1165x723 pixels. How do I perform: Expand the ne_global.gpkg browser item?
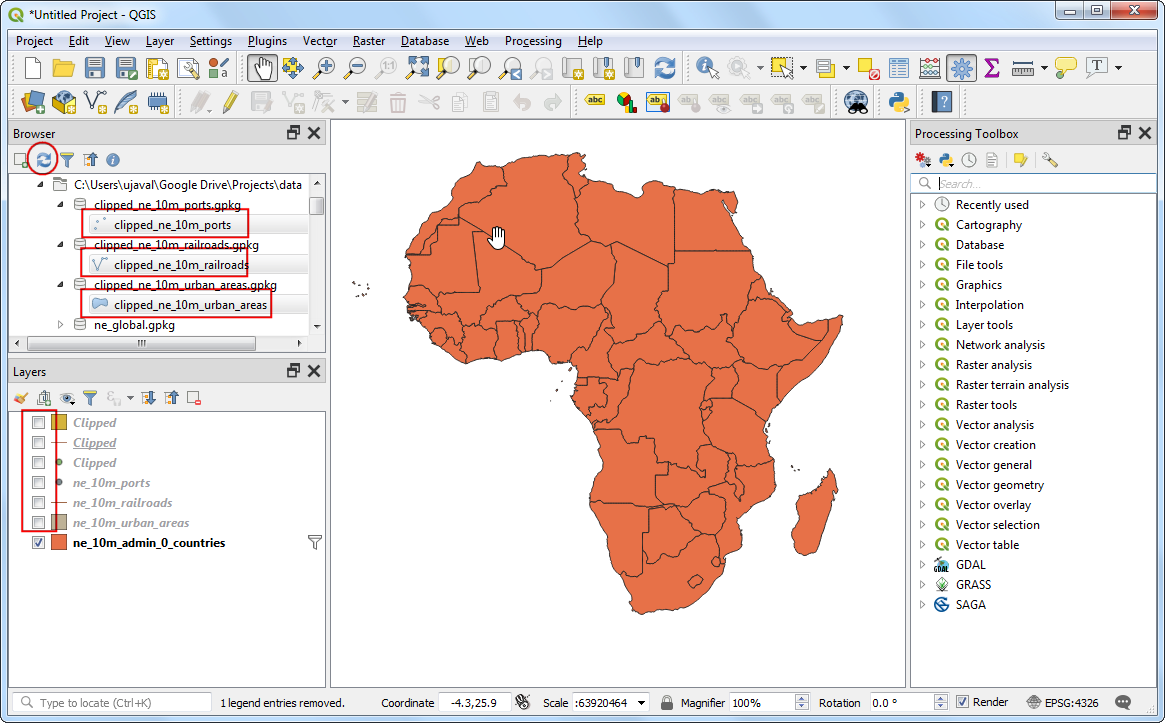[60, 325]
